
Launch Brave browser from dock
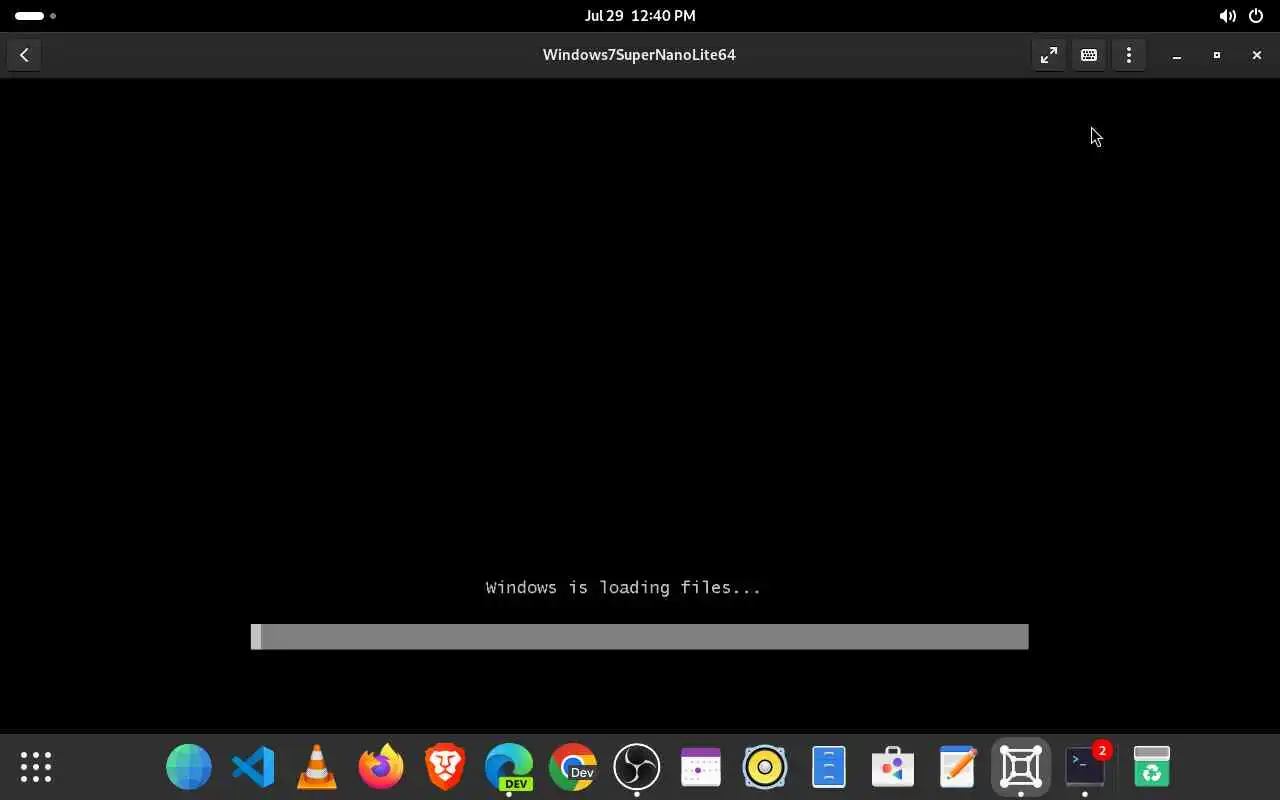(x=445, y=767)
